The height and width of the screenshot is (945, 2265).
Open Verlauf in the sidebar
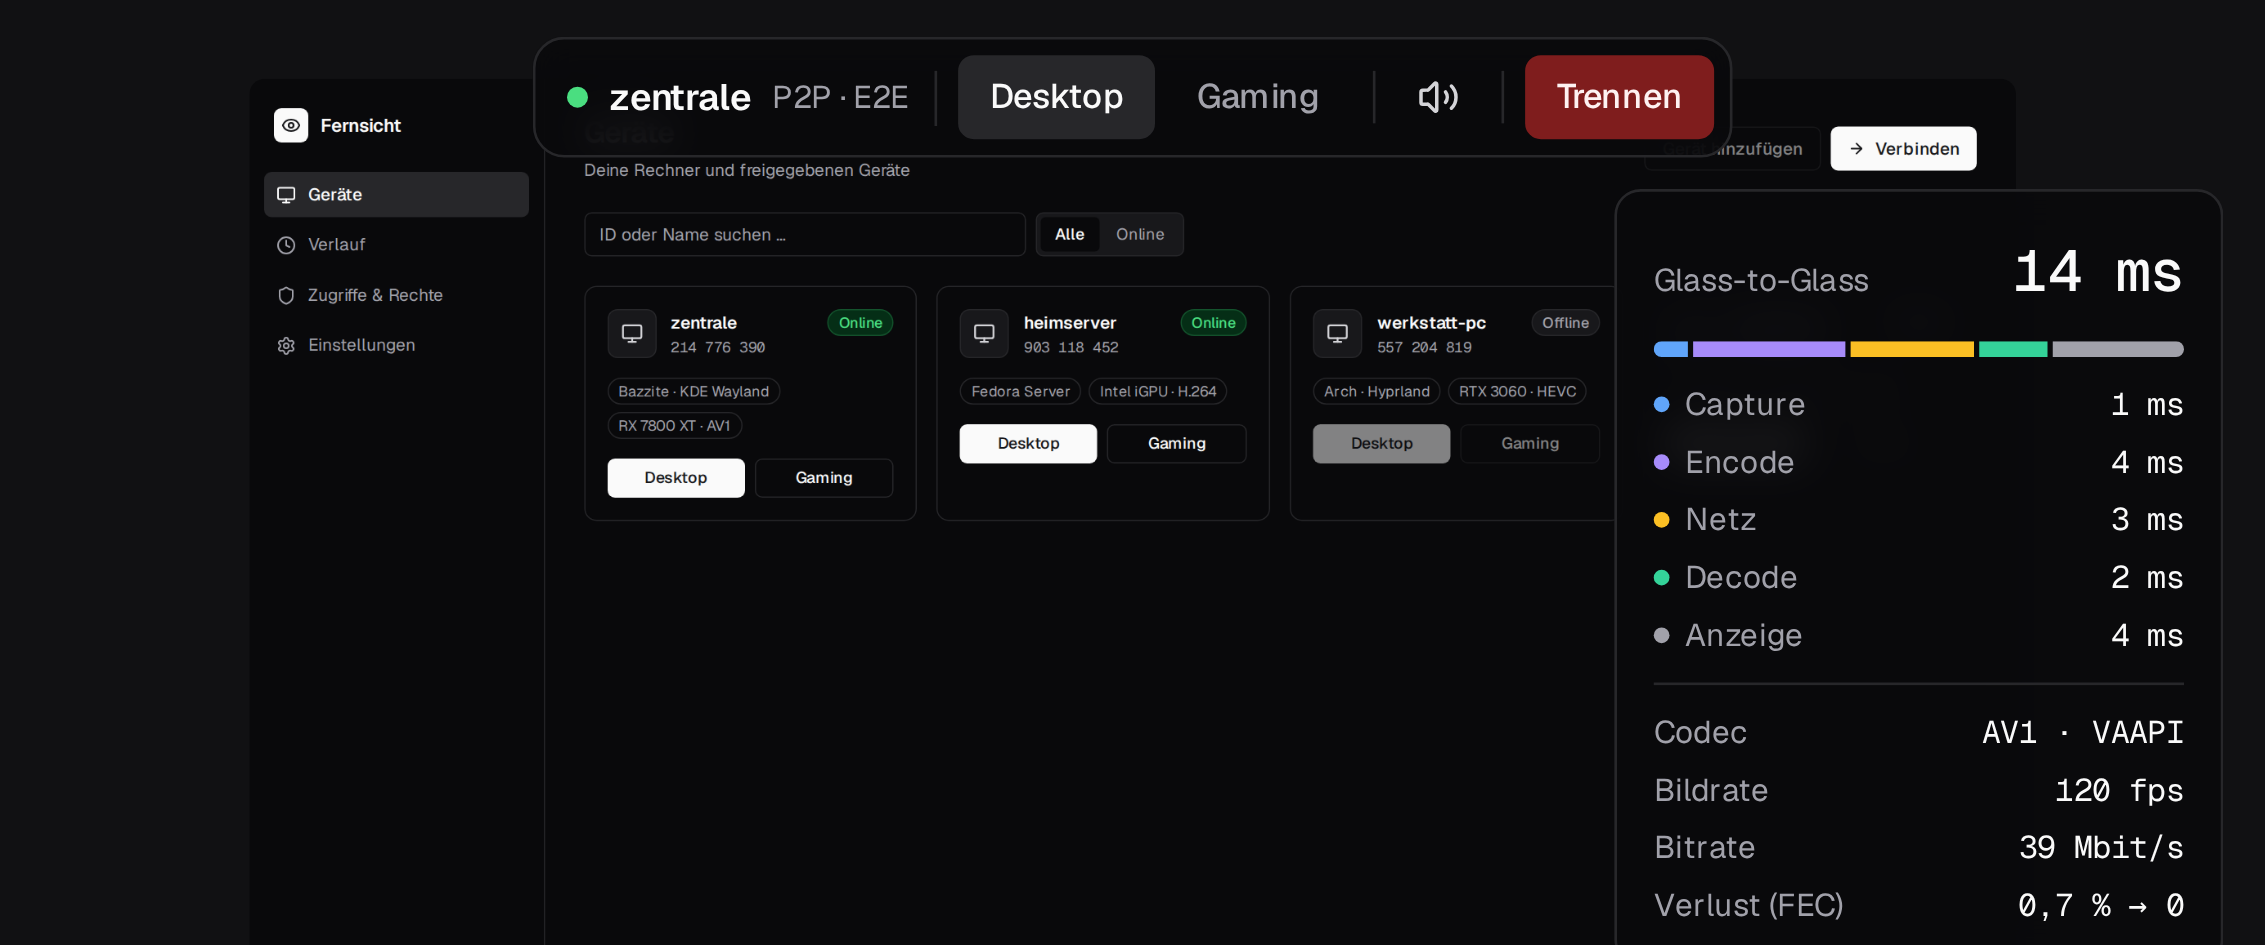[396, 244]
